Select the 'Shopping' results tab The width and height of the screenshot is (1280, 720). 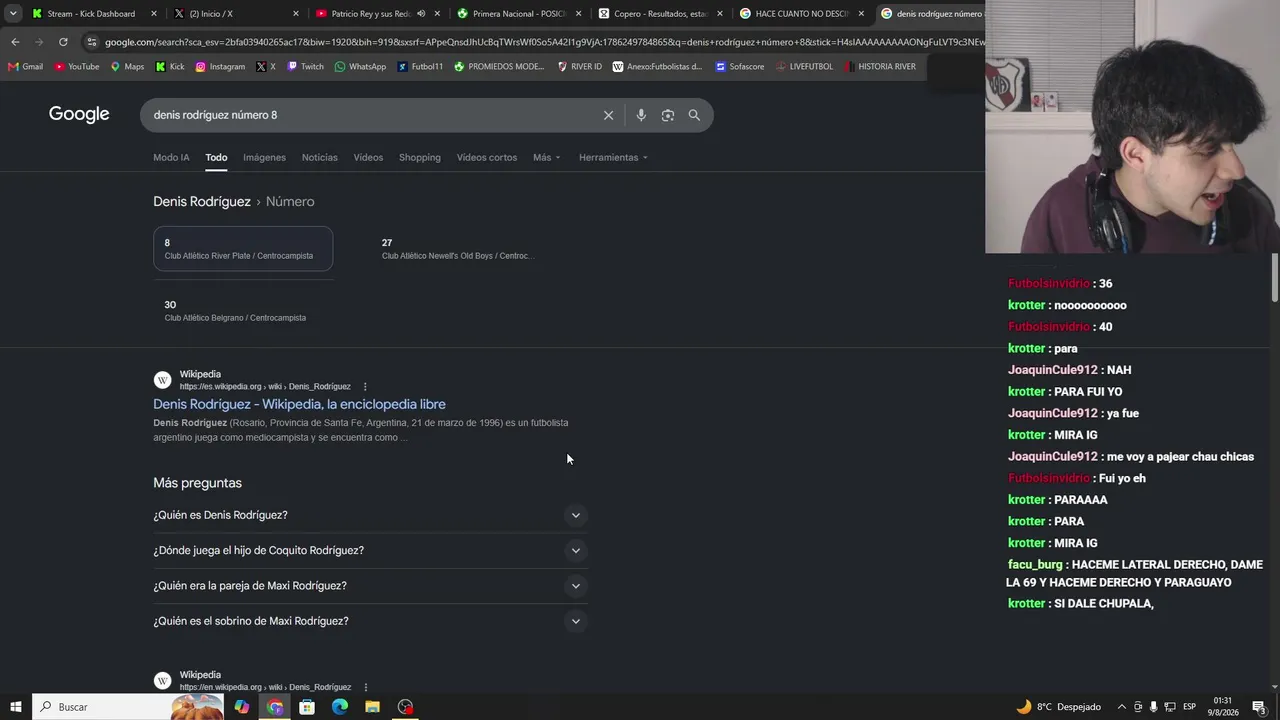[x=420, y=157]
